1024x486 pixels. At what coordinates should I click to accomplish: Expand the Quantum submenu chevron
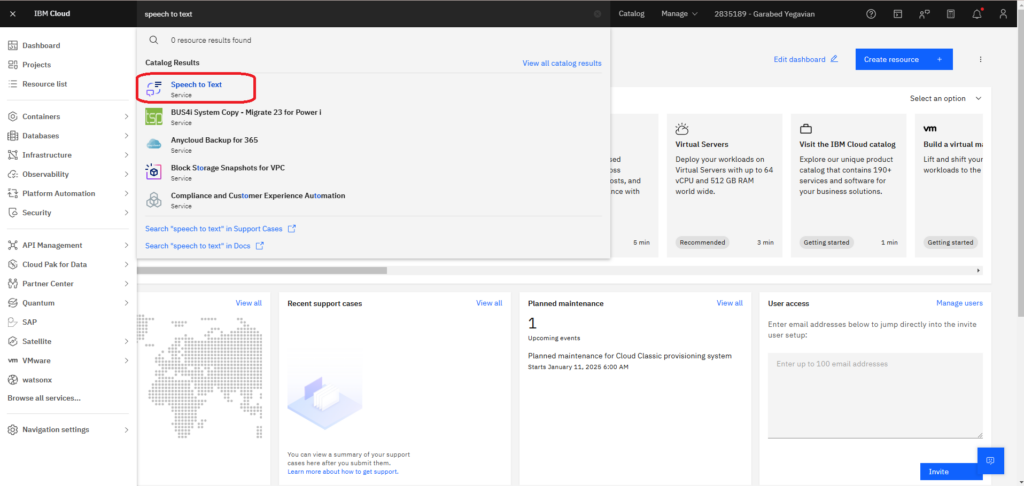pos(126,303)
